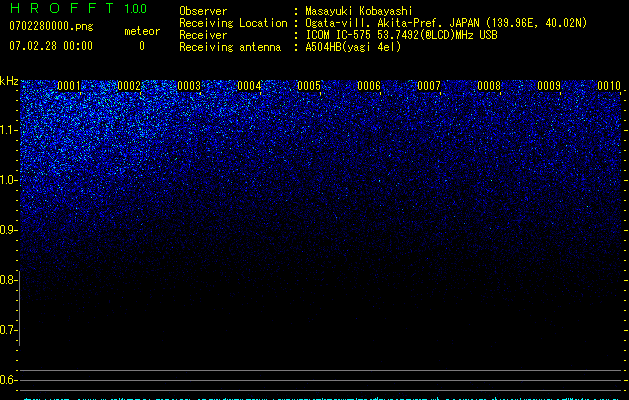Click the Receiving Location label

pyautogui.click(x=233, y=23)
